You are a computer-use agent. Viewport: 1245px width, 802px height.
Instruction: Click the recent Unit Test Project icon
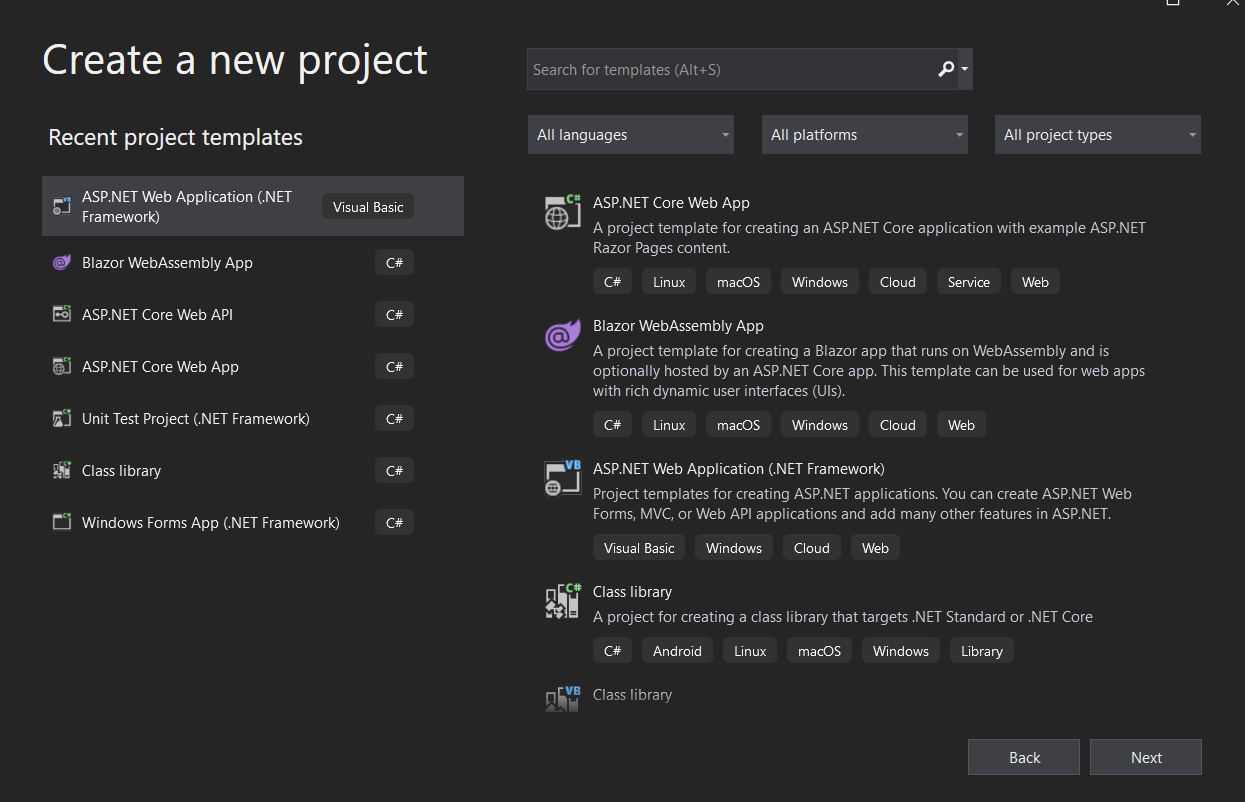[62, 418]
